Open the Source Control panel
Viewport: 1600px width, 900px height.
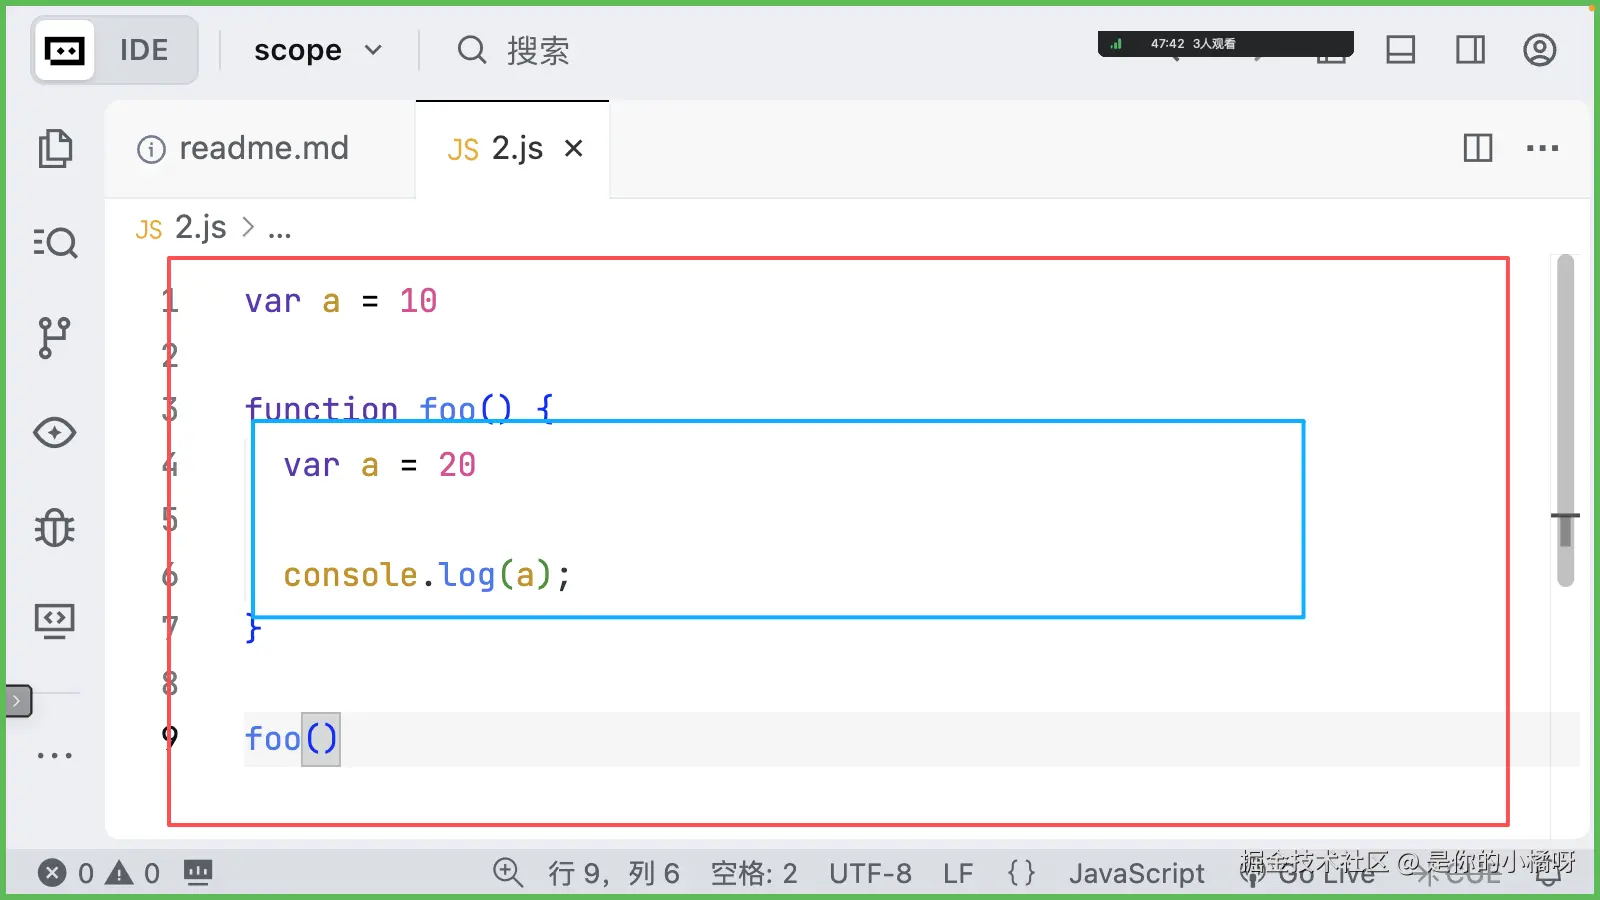55,337
